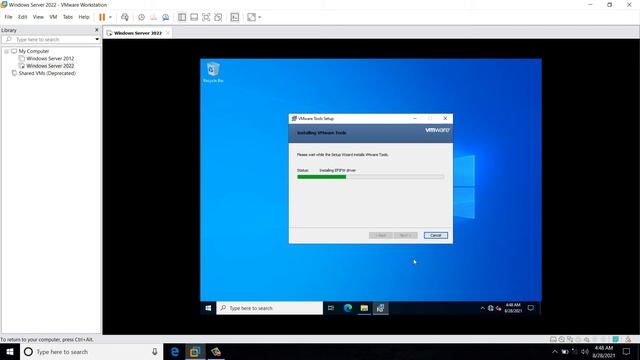Select the Recycle Bin on guest desktop
The image size is (640, 360).
(213, 73)
